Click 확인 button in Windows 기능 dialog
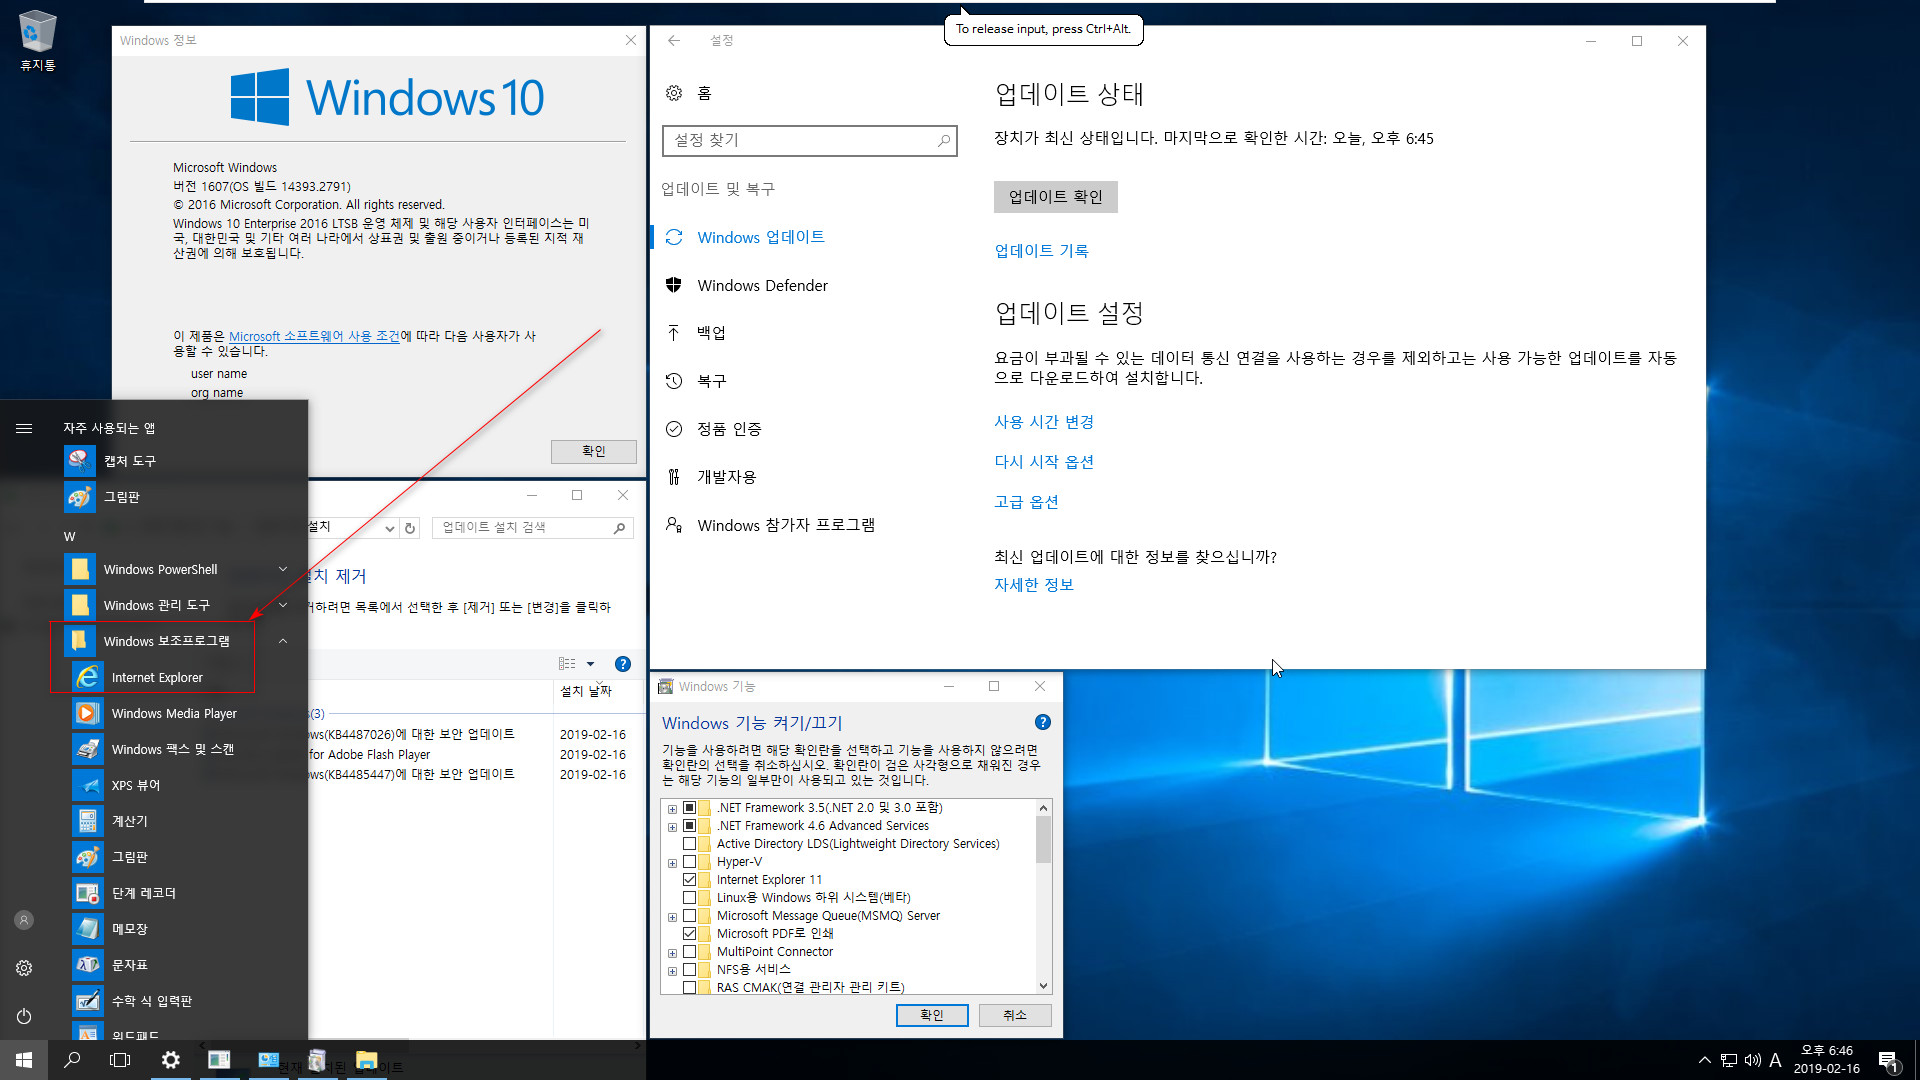Screen dimensions: 1920x1080 [931, 1014]
